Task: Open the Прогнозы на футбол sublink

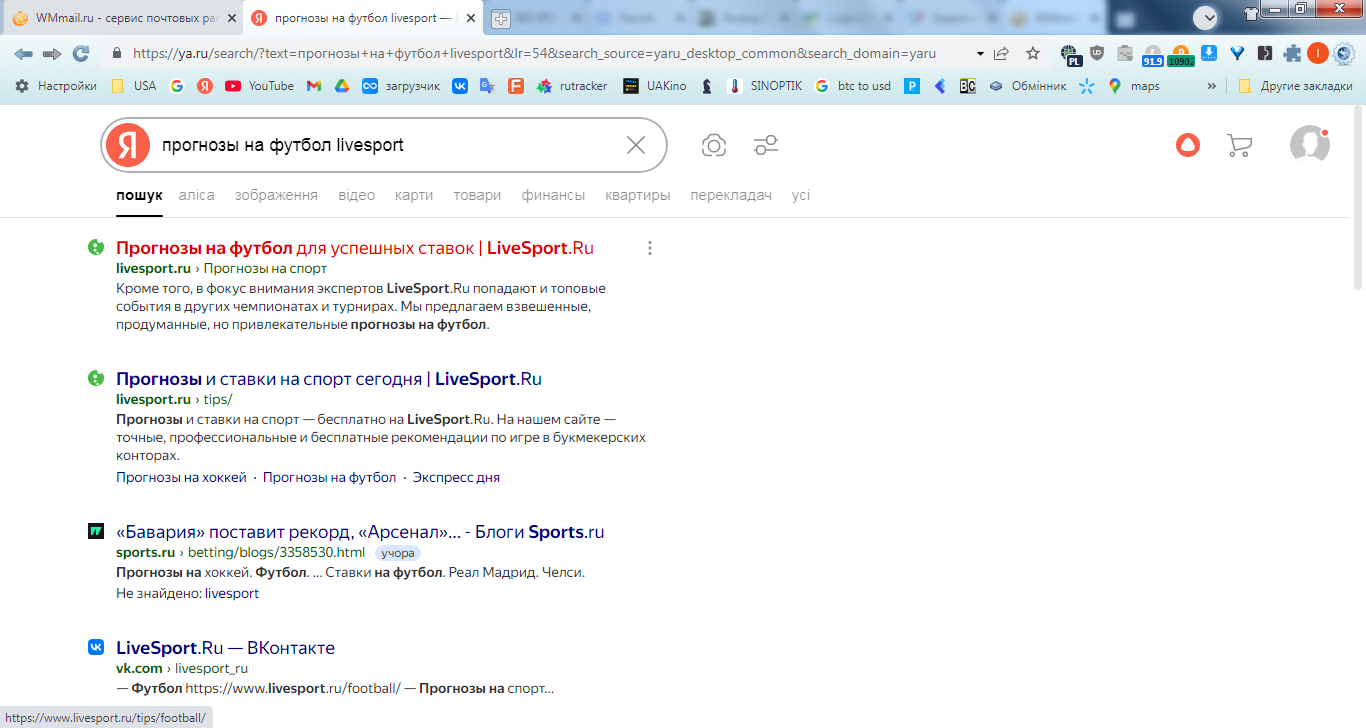Action: pos(329,477)
